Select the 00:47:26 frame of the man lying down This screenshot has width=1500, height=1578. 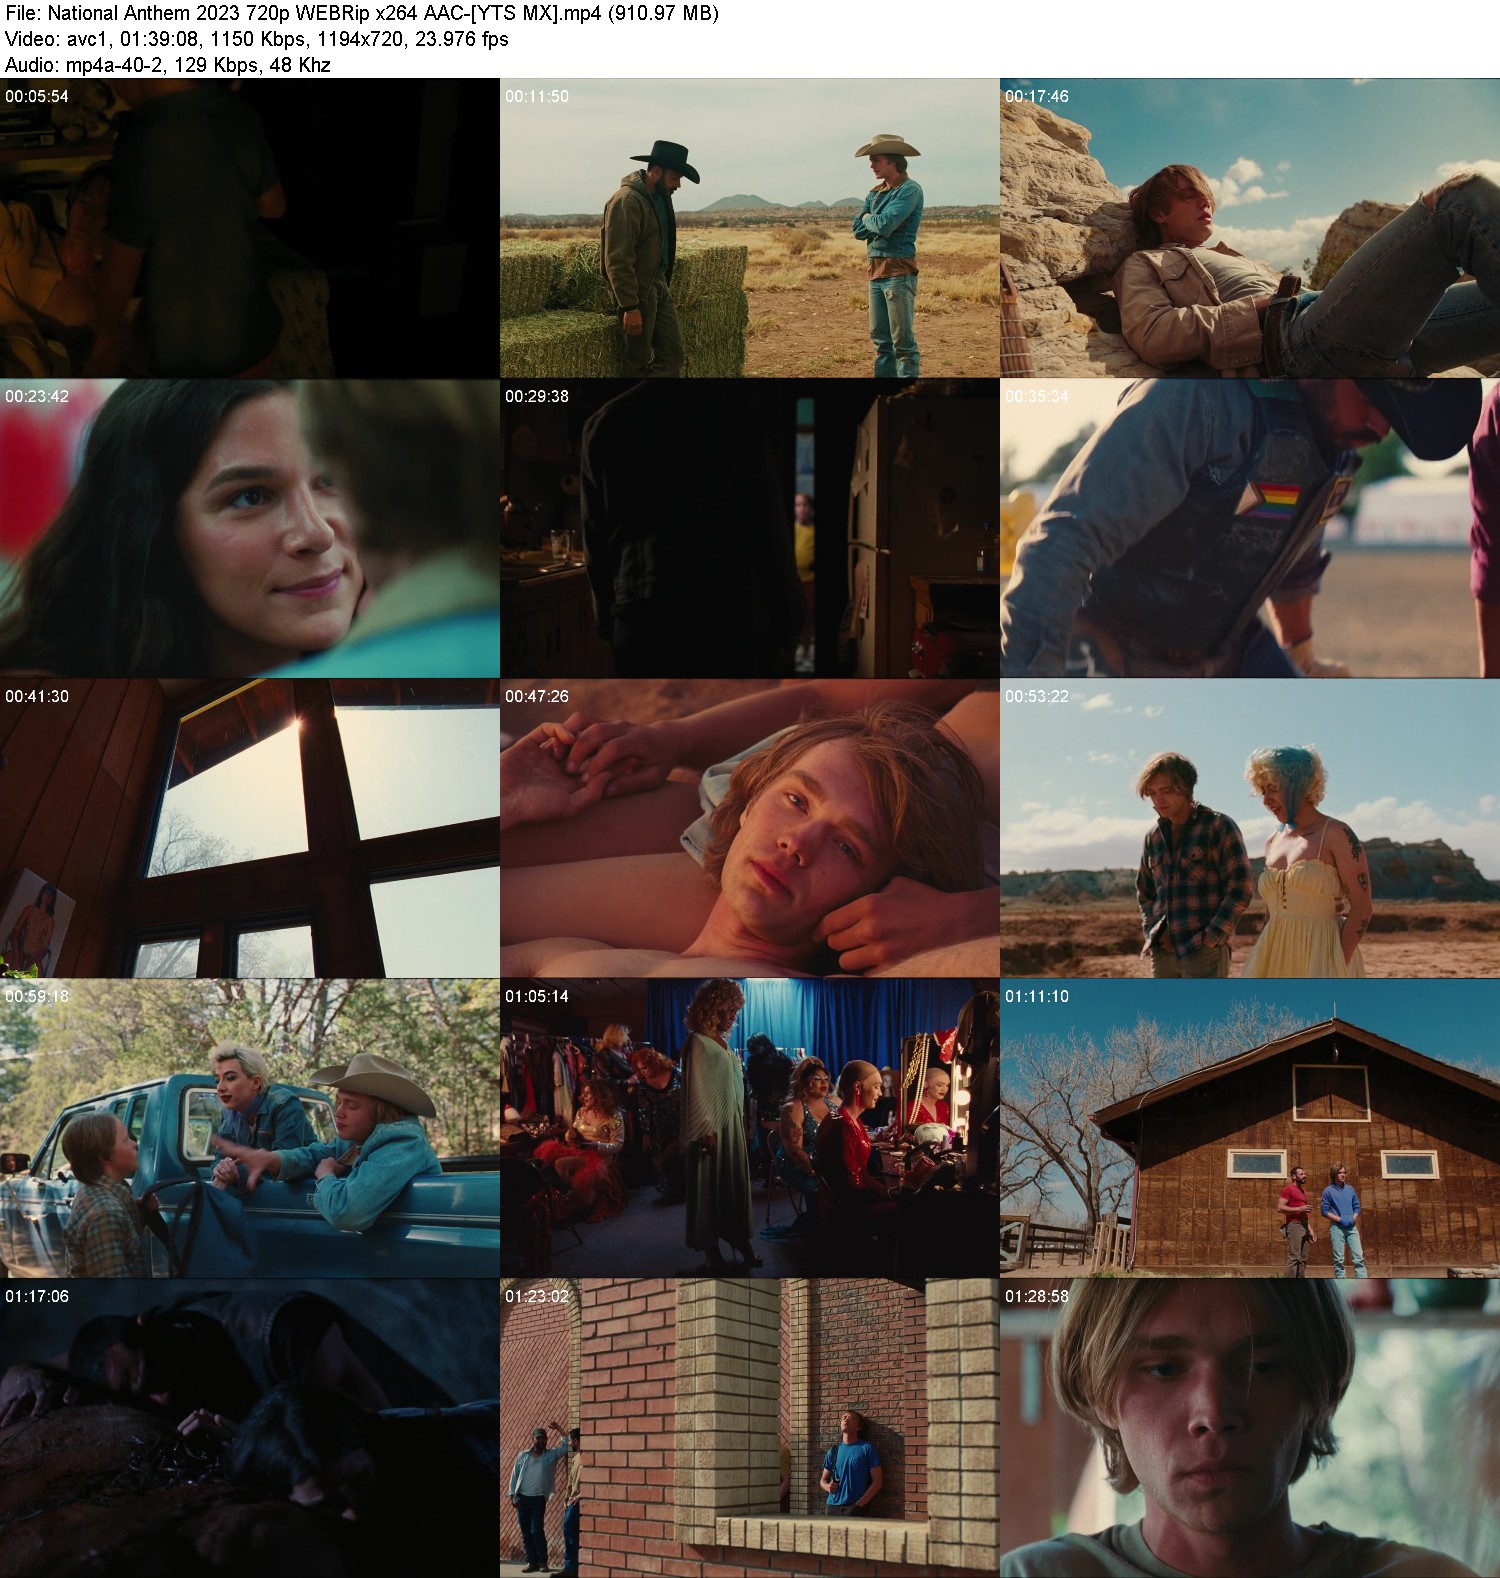750,828
